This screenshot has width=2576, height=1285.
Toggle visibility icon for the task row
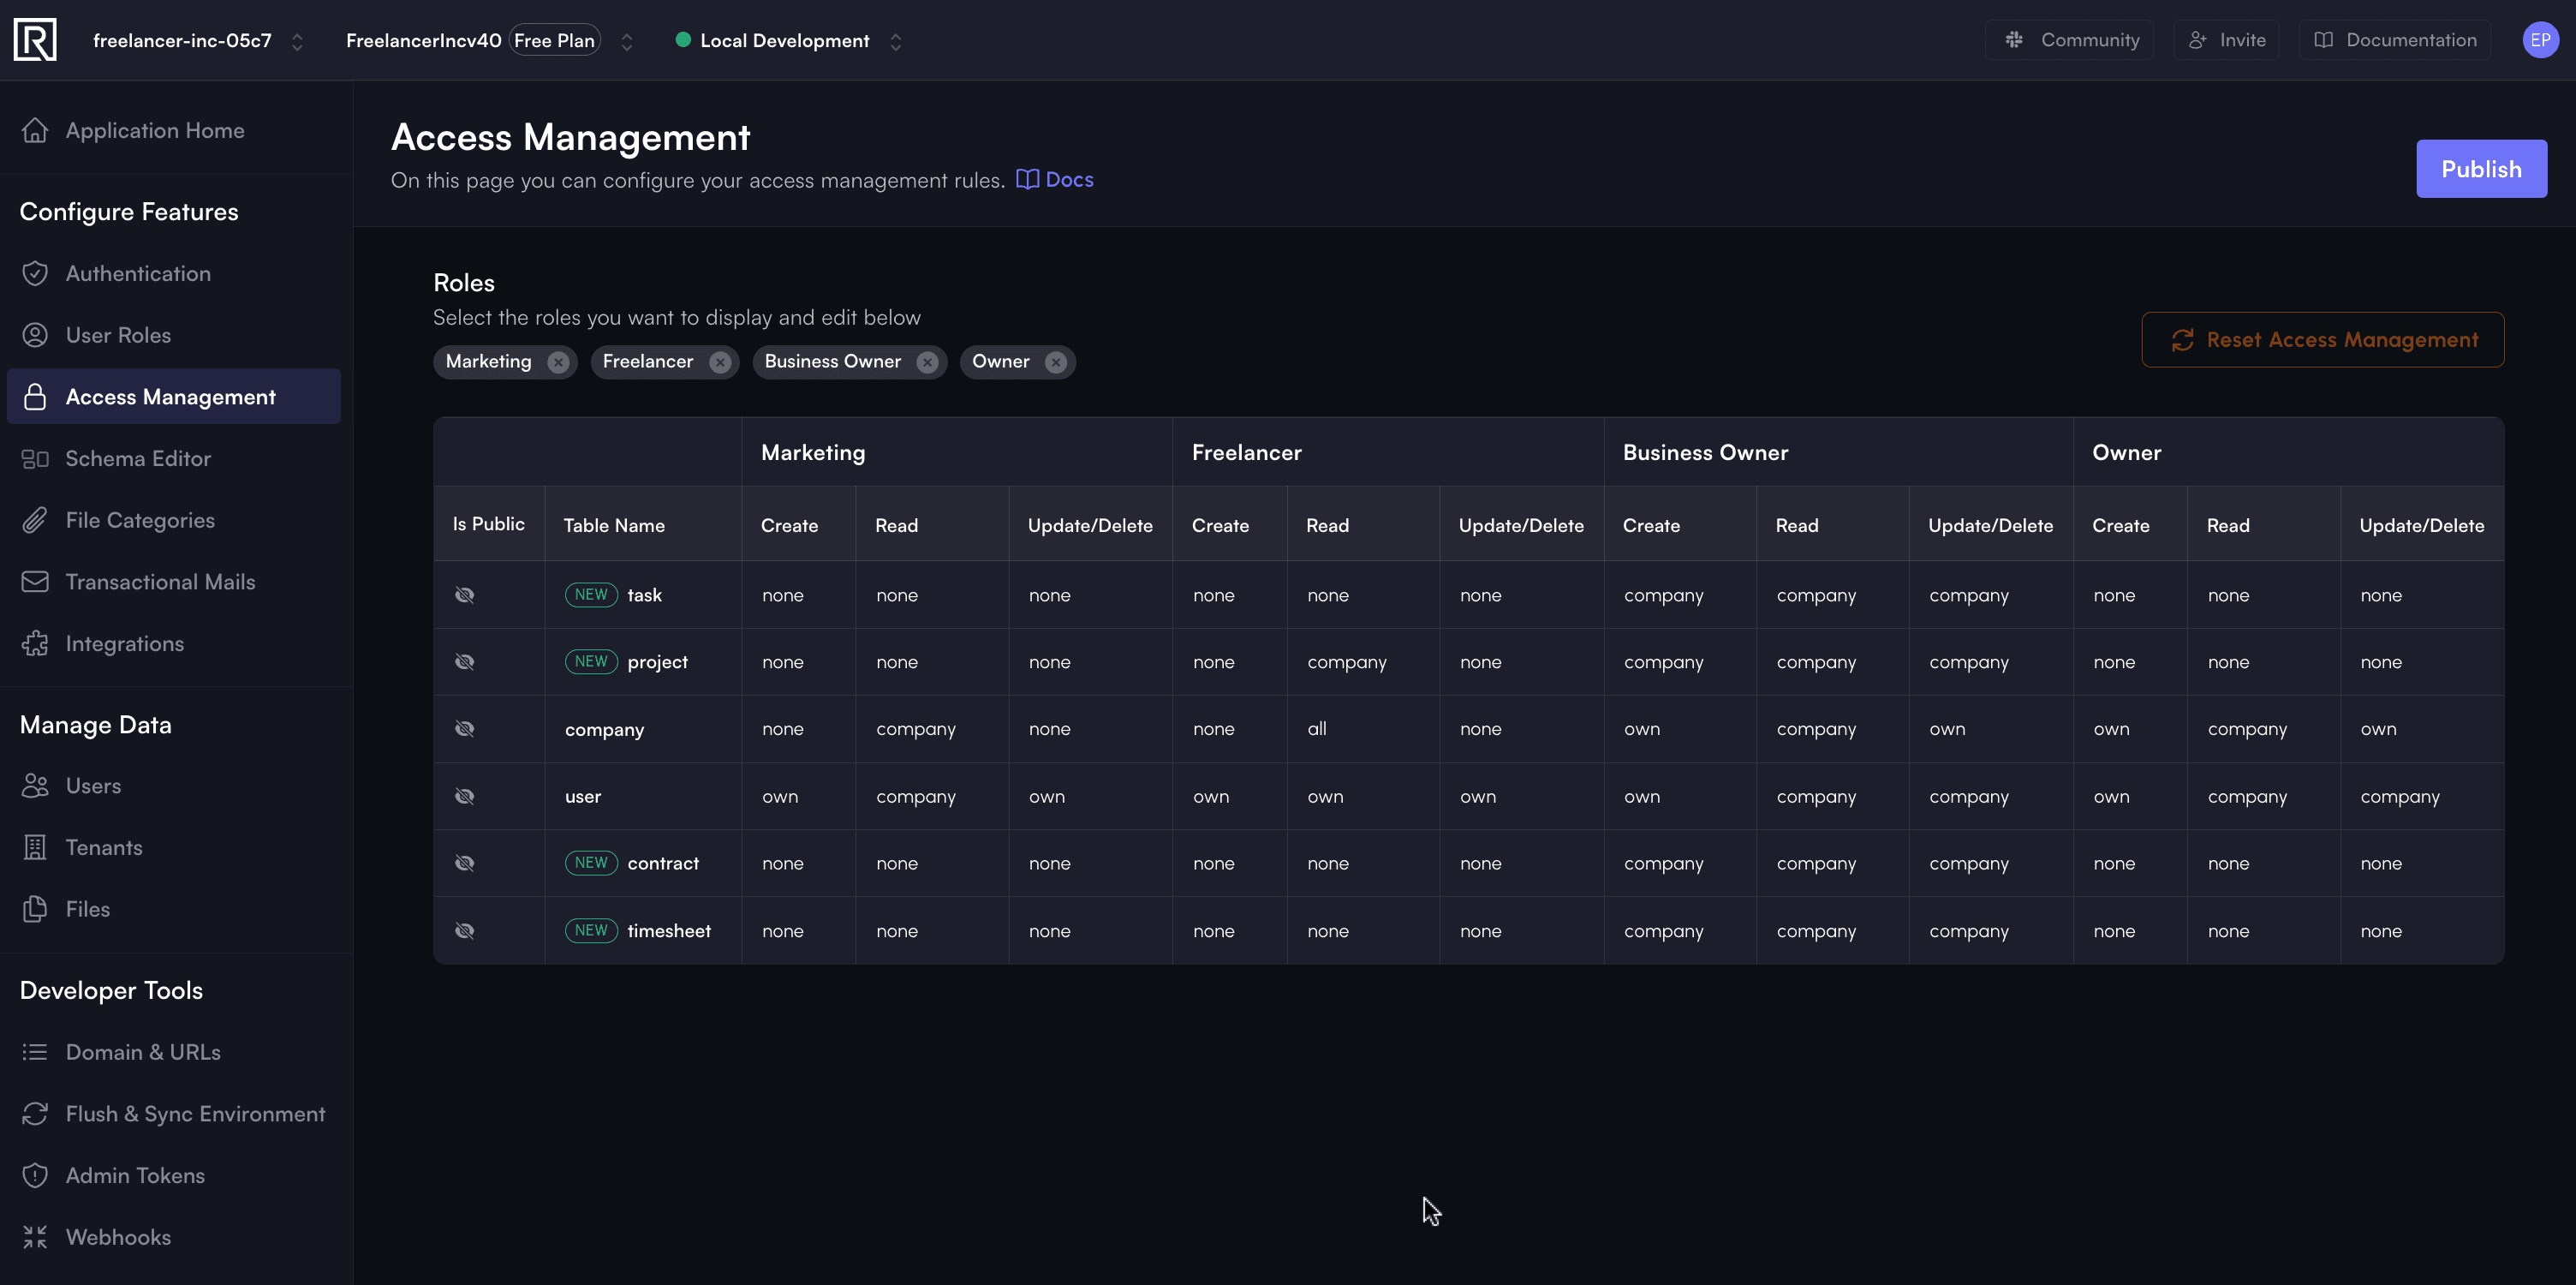coord(465,595)
